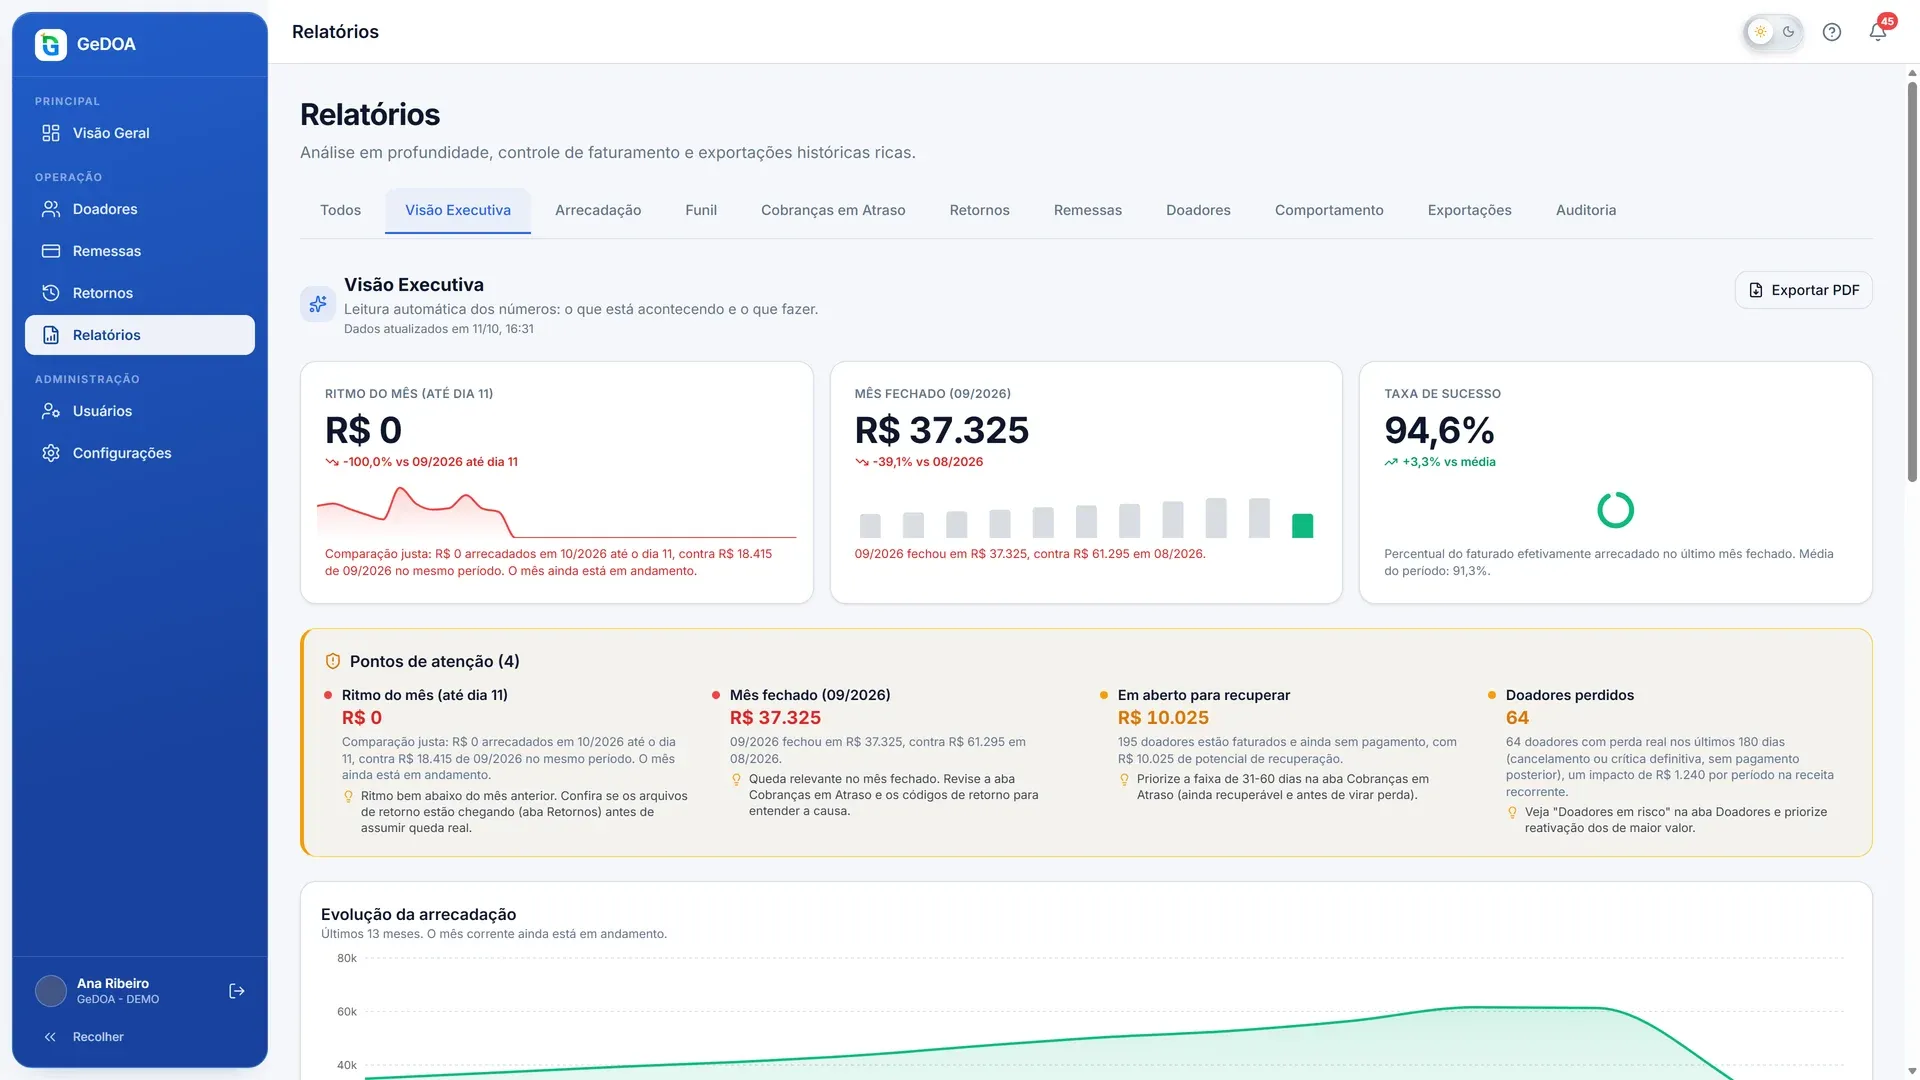
Task: Click the logout icon next to Ana Ribeiro
Action: coord(237,991)
